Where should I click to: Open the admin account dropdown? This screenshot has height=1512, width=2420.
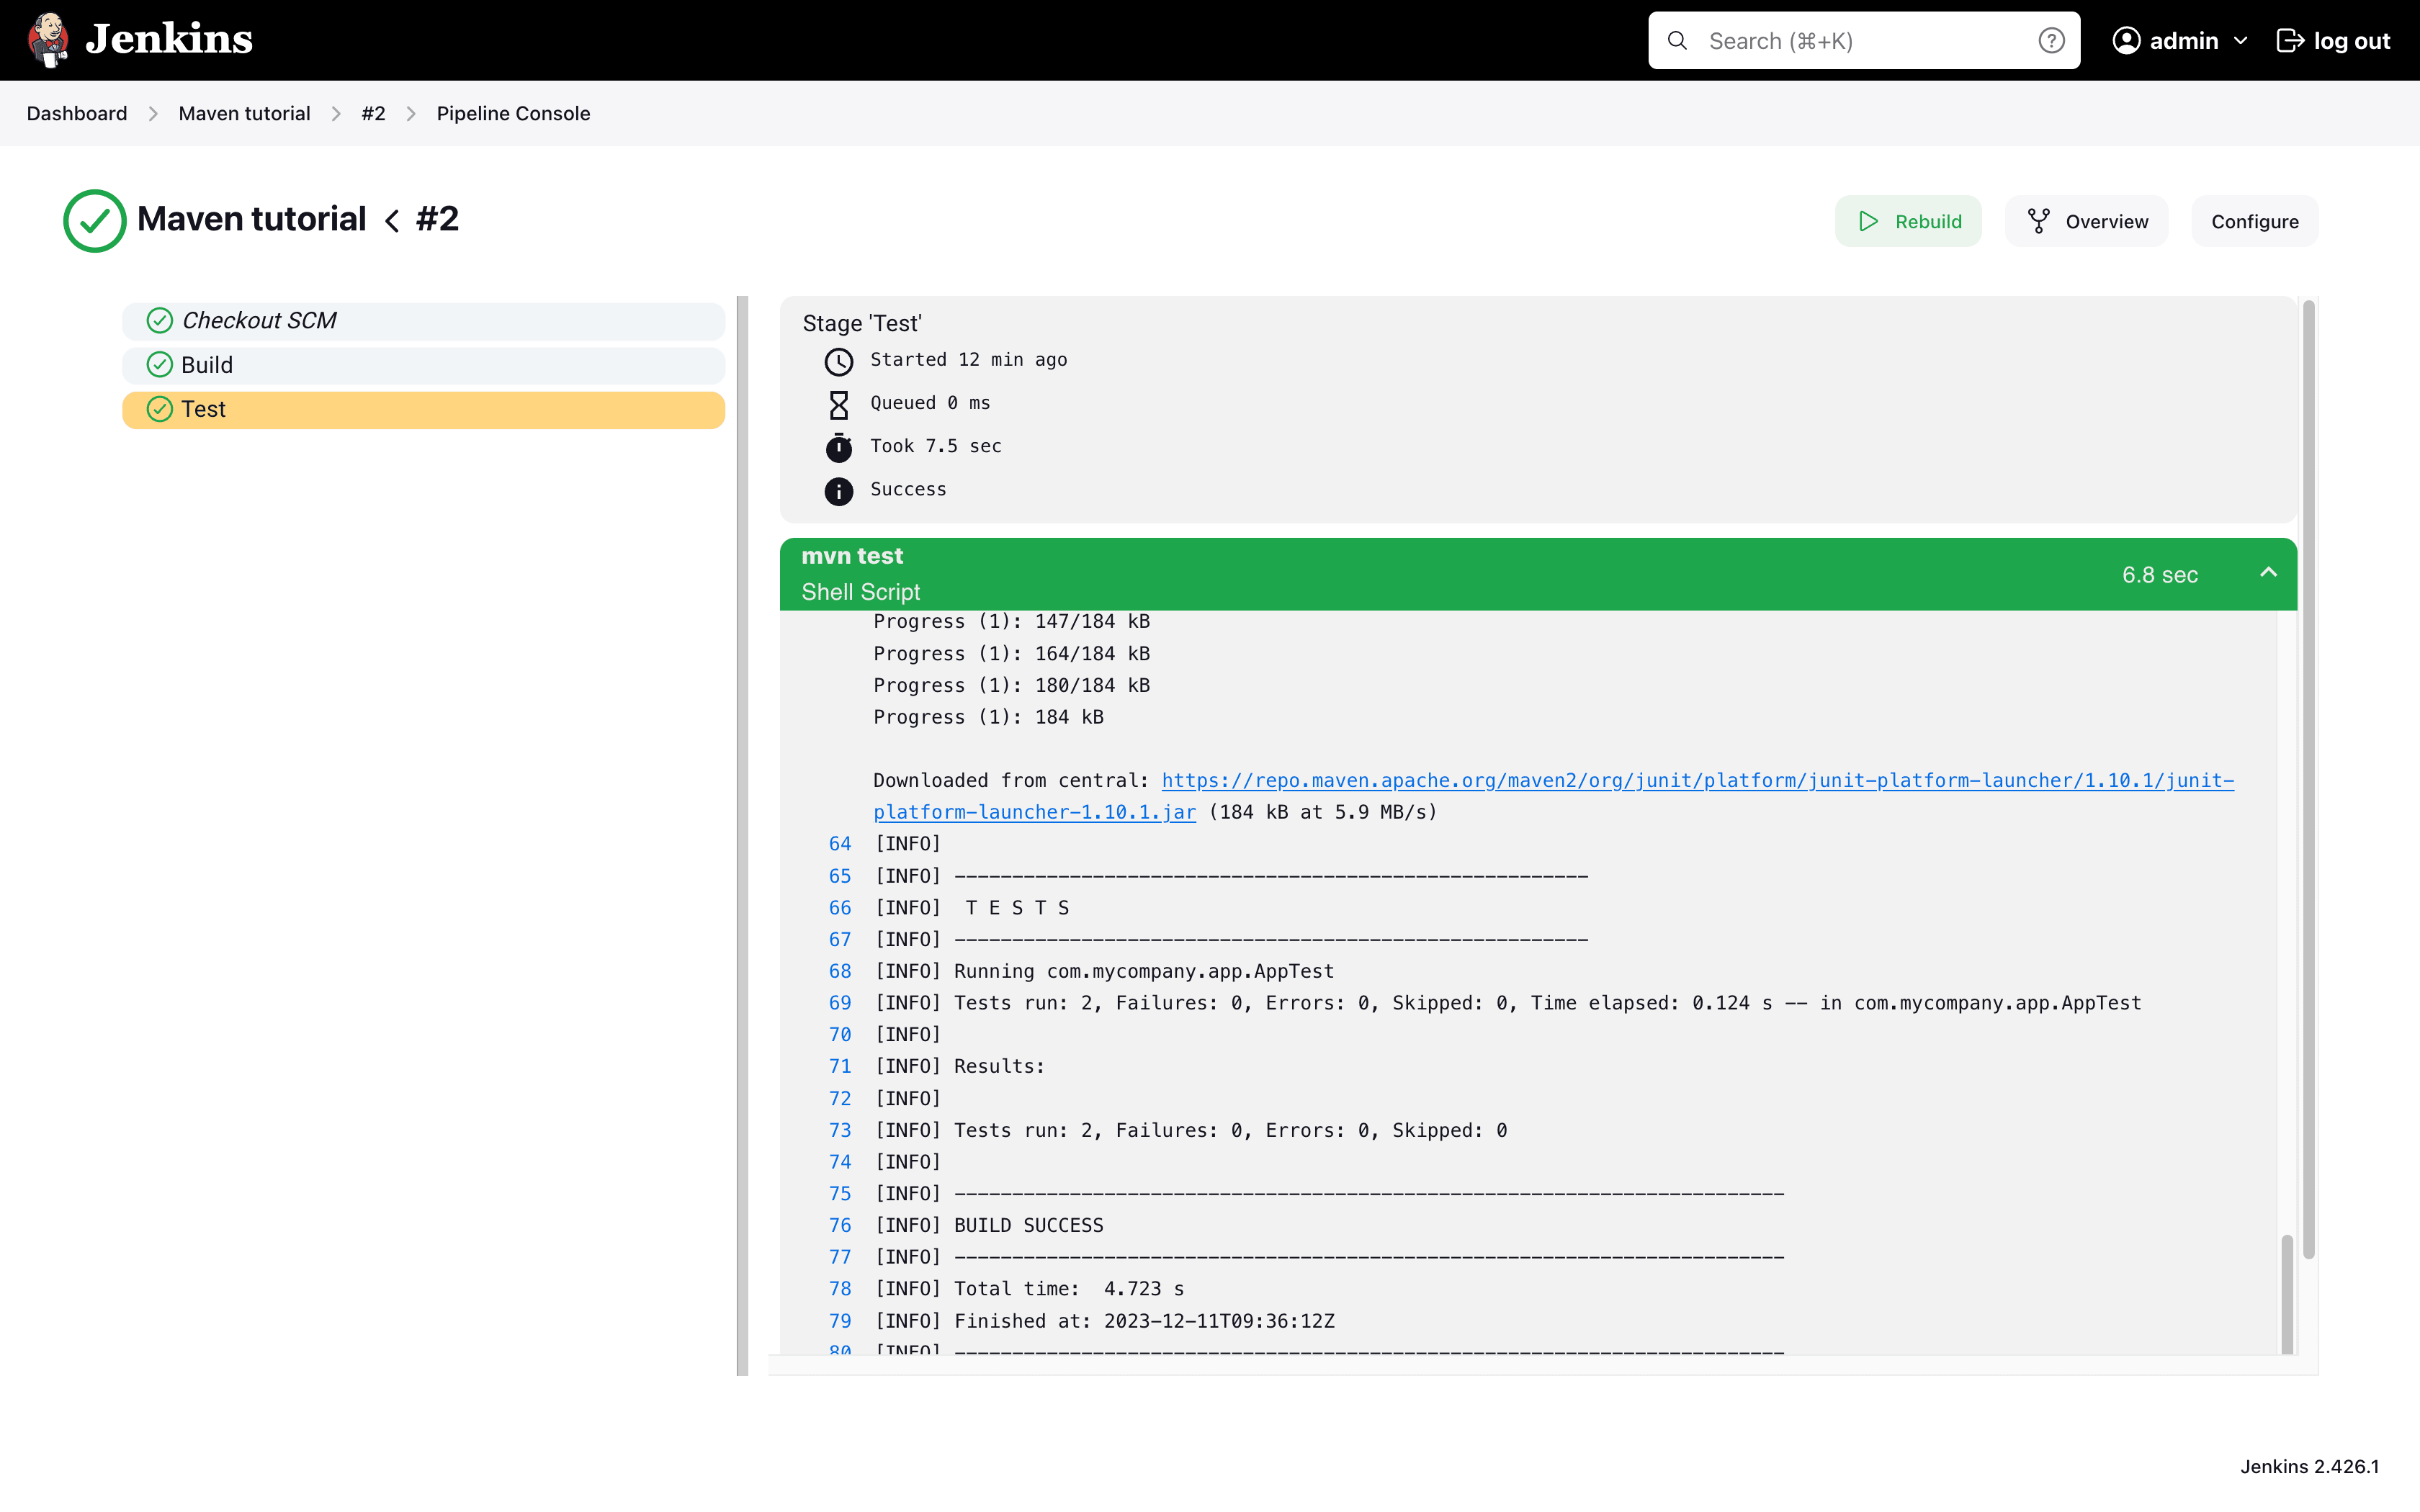coord(2240,40)
